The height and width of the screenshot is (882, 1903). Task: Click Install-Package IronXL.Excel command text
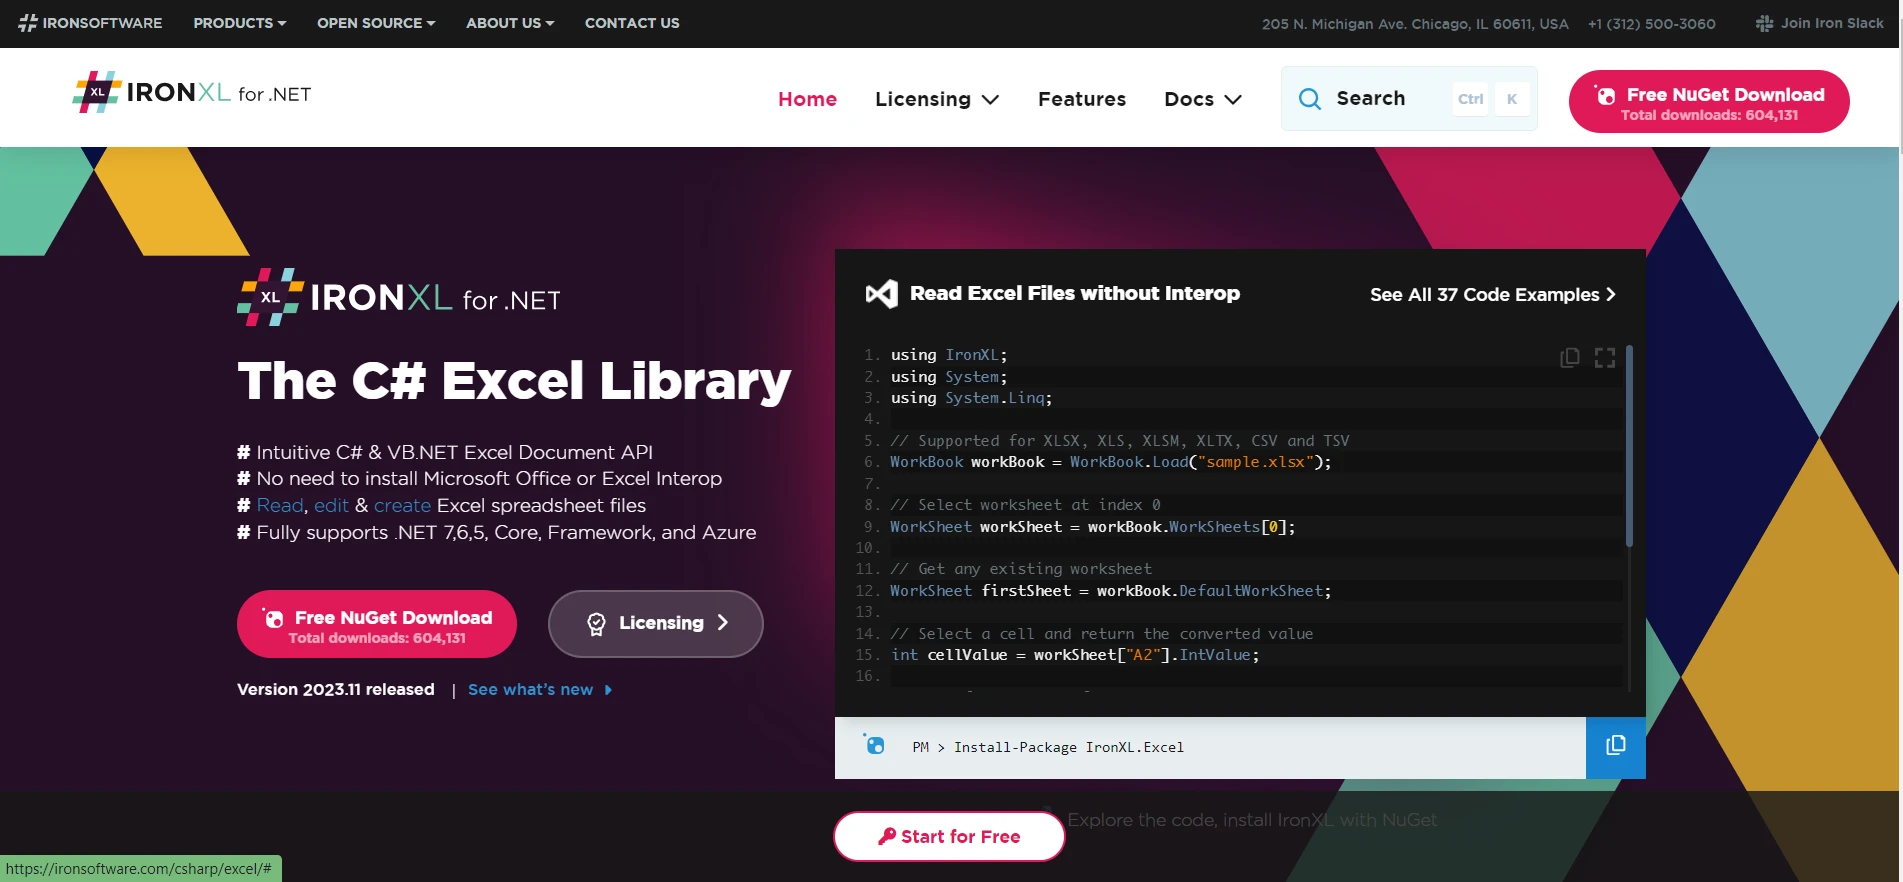tap(1068, 747)
